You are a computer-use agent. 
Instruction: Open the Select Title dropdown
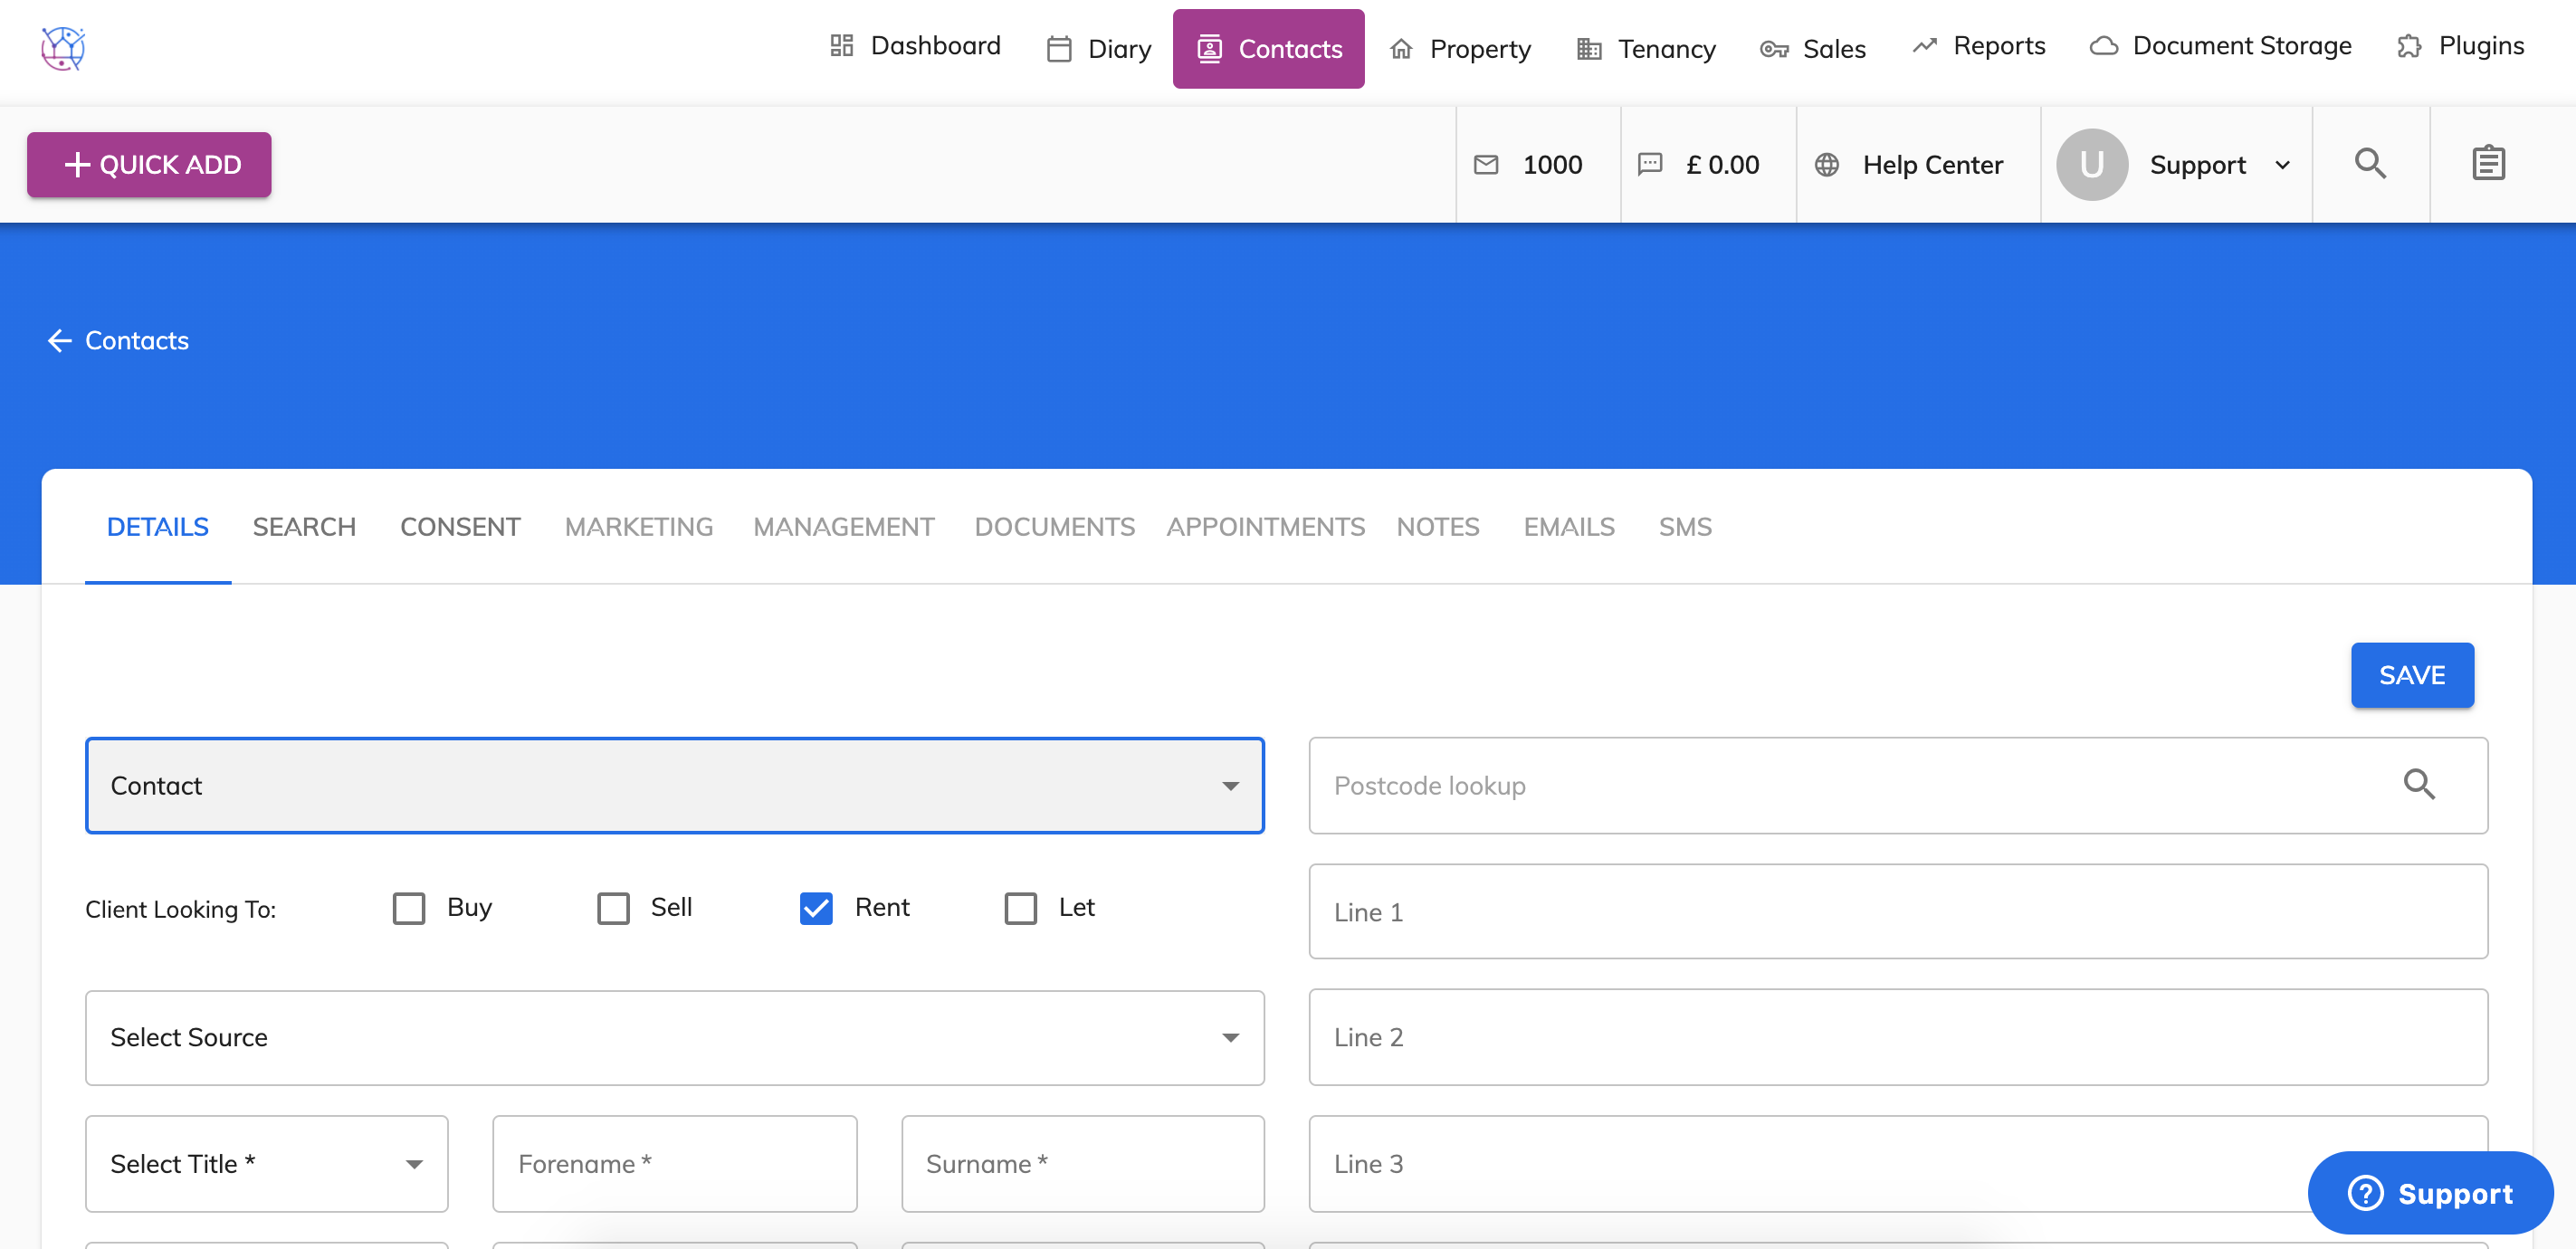point(266,1164)
